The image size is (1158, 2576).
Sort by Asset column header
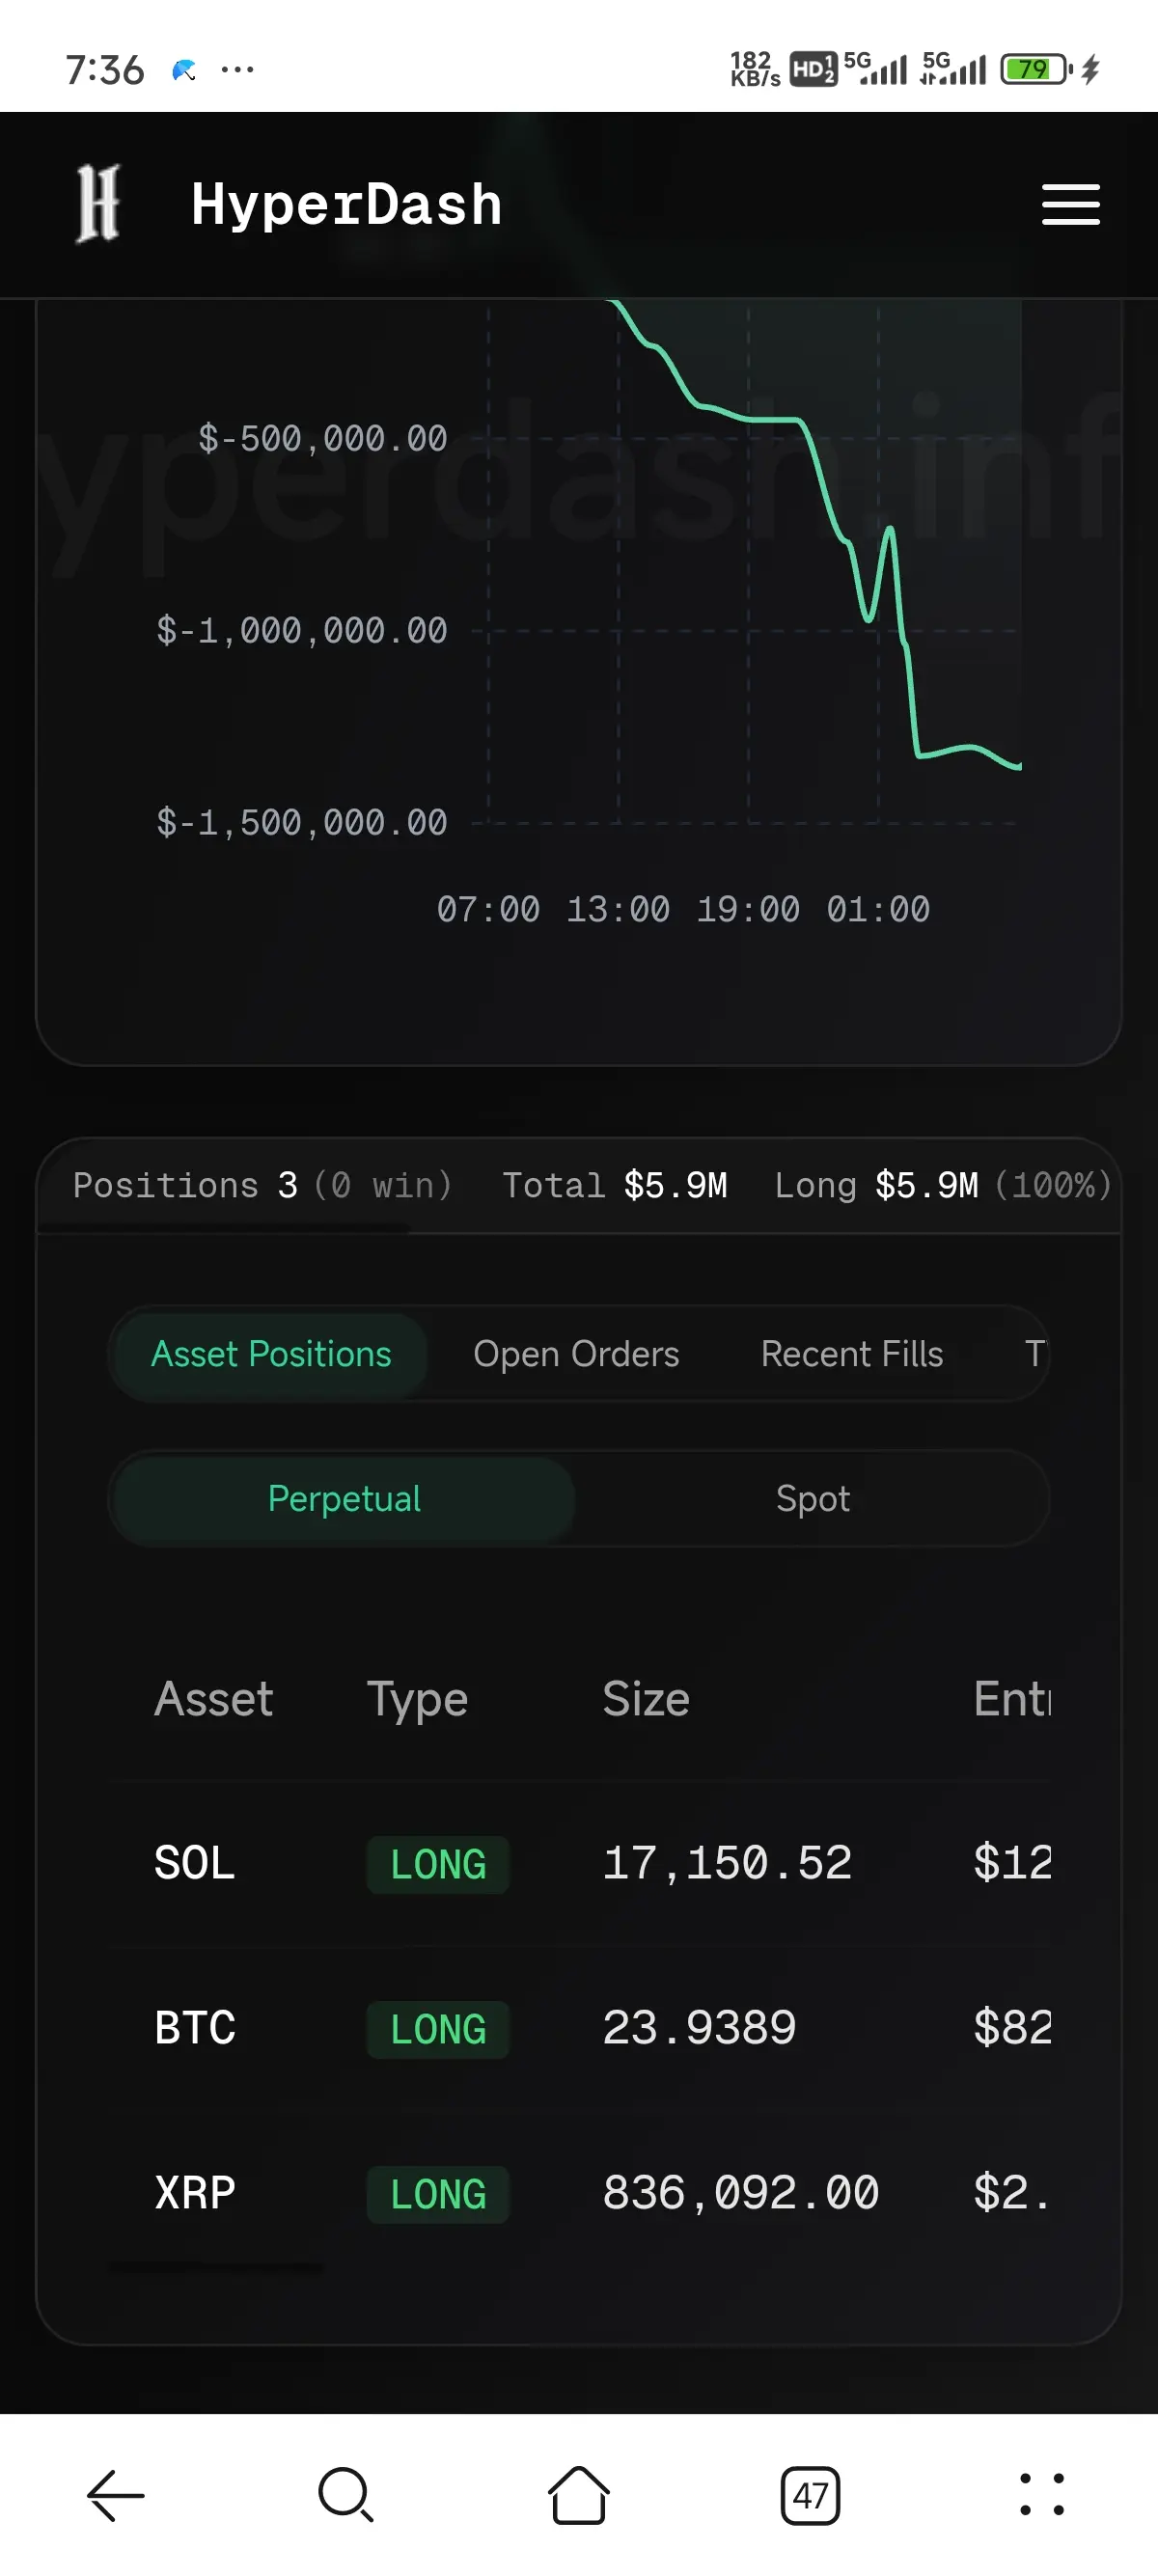pyautogui.click(x=214, y=1698)
